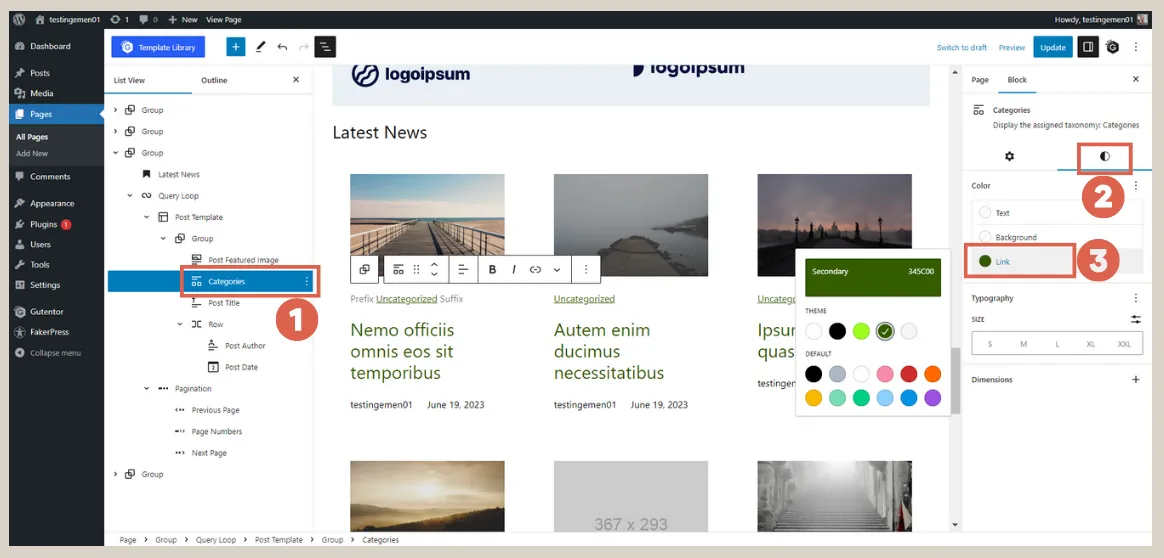Open the block Settings gear tab
Viewport: 1164px width, 558px height.
(x=1010, y=157)
